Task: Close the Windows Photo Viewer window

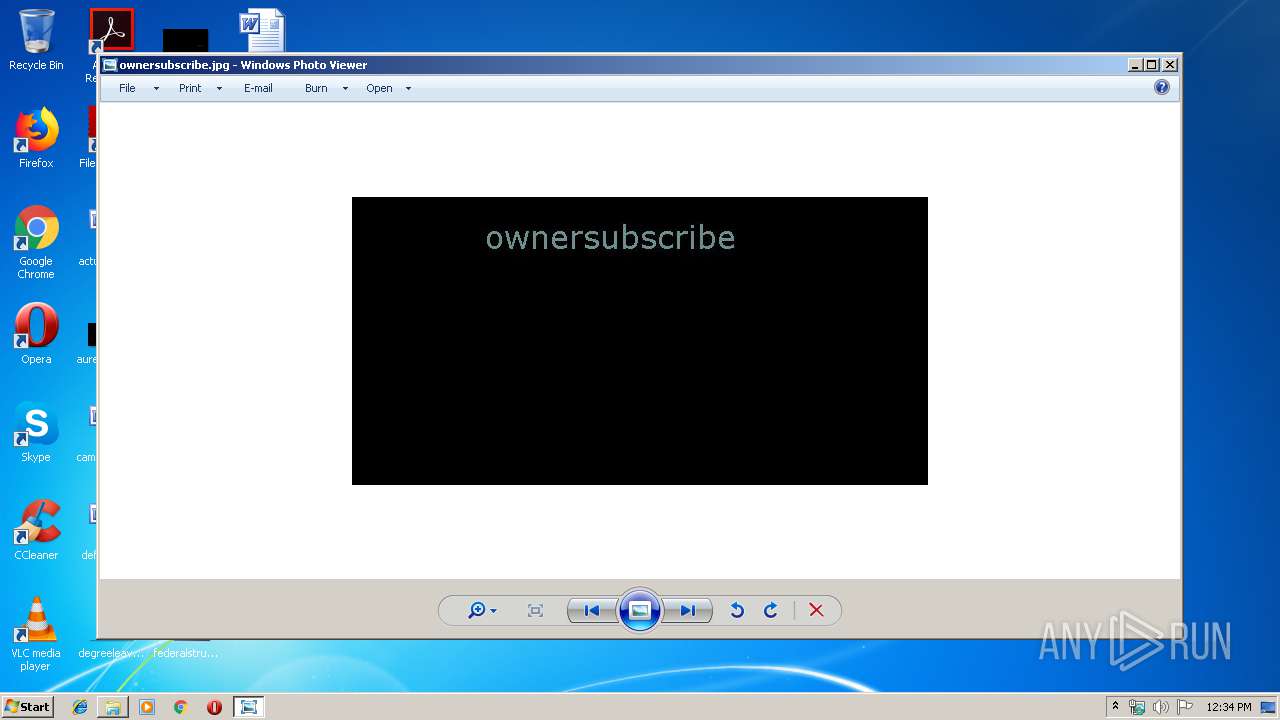Action: 1170,65
